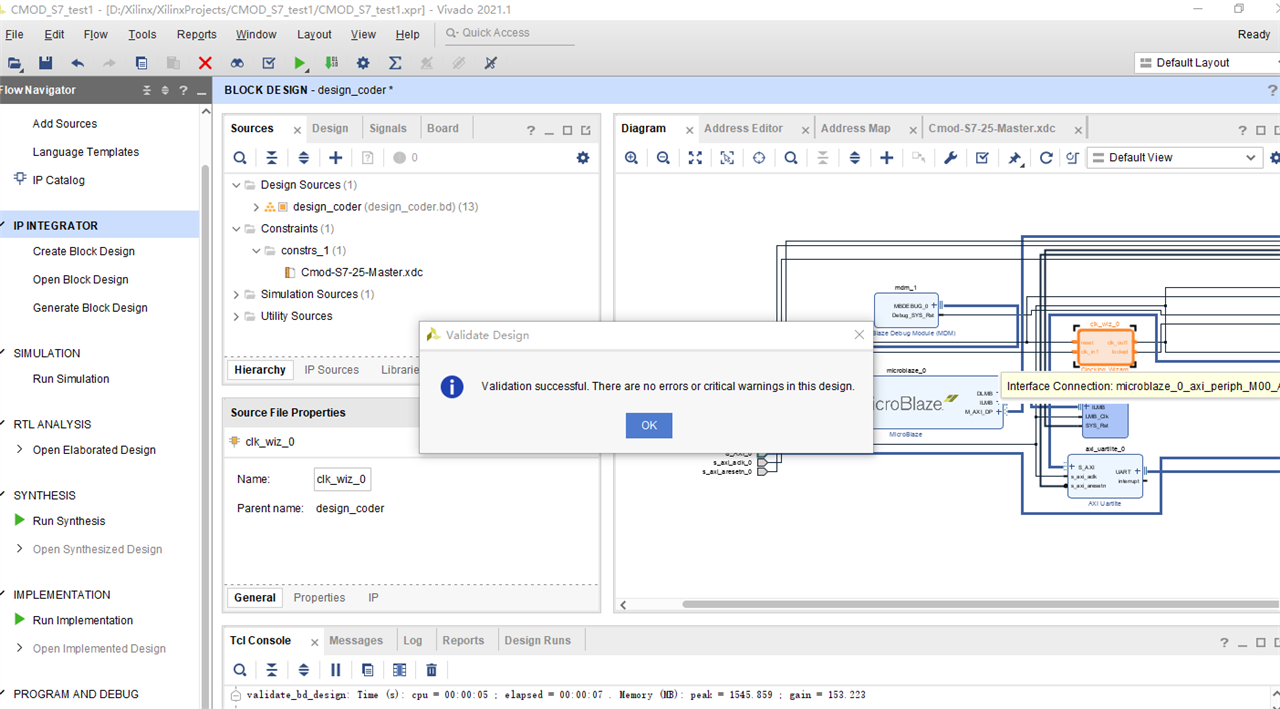The image size is (1280, 709).
Task: Collapse the Constraints tree node
Action: pyautogui.click(x=237, y=229)
